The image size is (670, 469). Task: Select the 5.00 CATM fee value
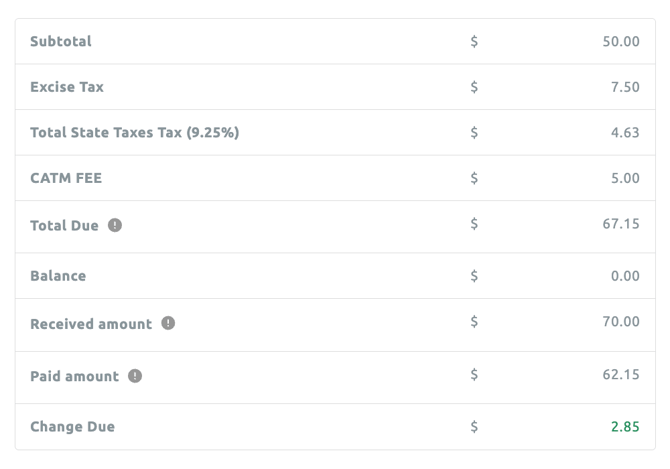pos(626,179)
